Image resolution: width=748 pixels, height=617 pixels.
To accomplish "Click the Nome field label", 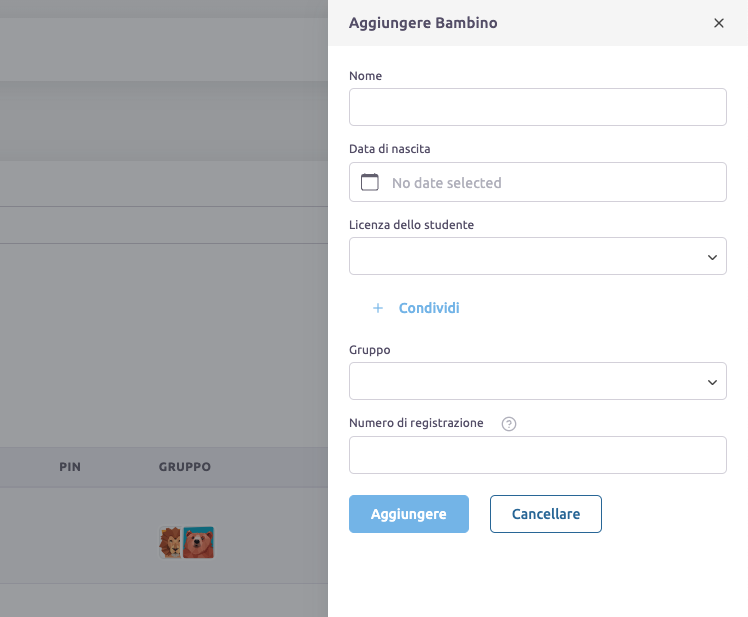I will coord(365,76).
